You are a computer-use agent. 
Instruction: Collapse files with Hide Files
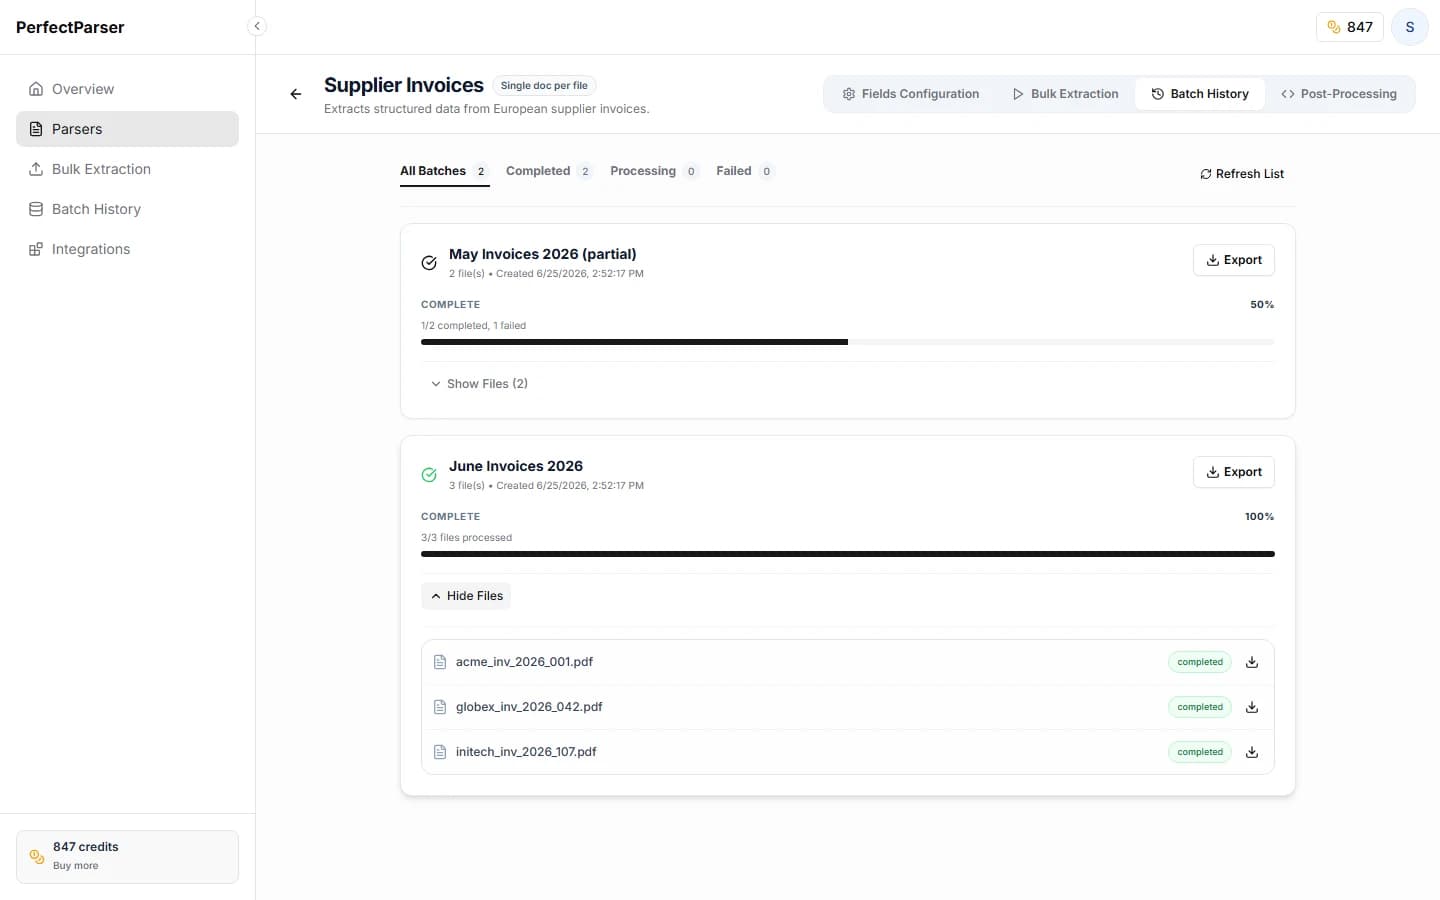tap(466, 596)
